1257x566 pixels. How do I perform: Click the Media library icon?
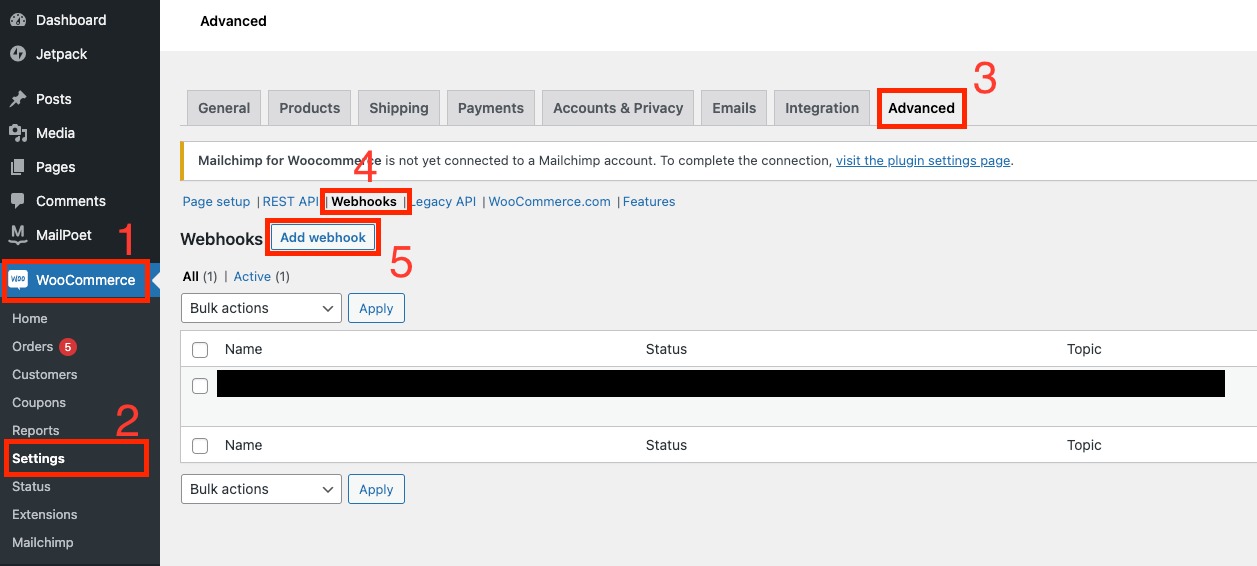[x=17, y=133]
